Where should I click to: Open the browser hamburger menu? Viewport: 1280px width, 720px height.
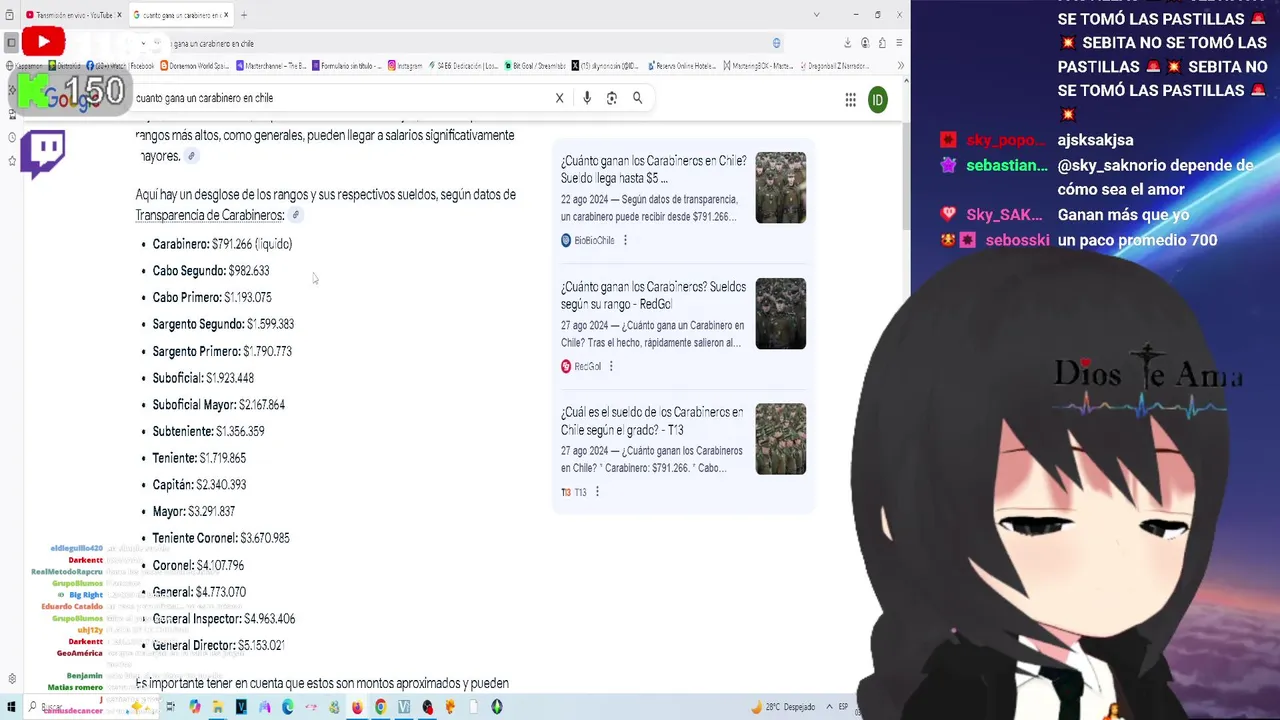[x=899, y=43]
